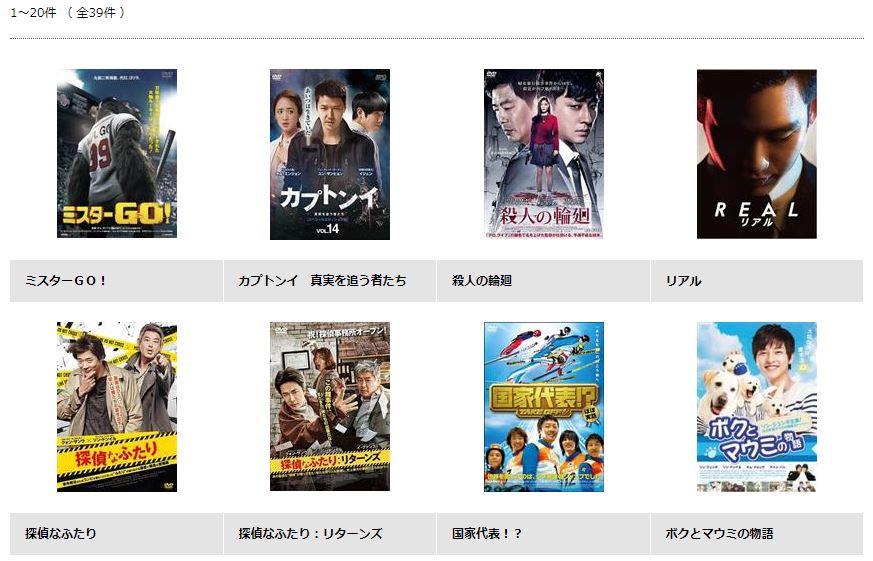Open the REAL リアル cover image
The image size is (873, 561).
coord(757,154)
